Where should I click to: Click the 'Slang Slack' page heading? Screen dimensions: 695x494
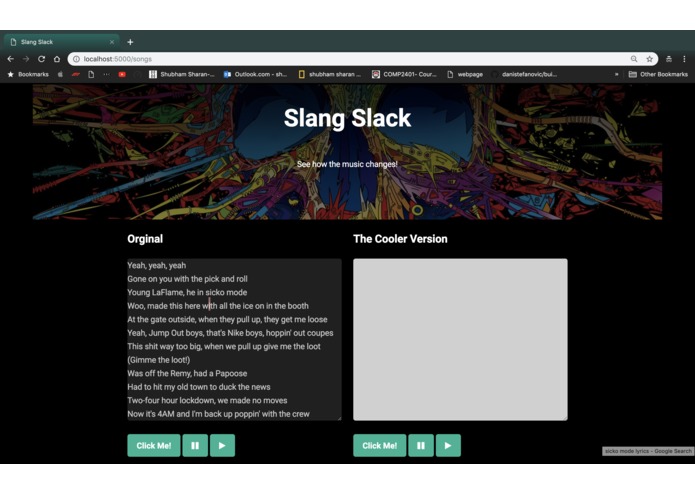pyautogui.click(x=348, y=118)
